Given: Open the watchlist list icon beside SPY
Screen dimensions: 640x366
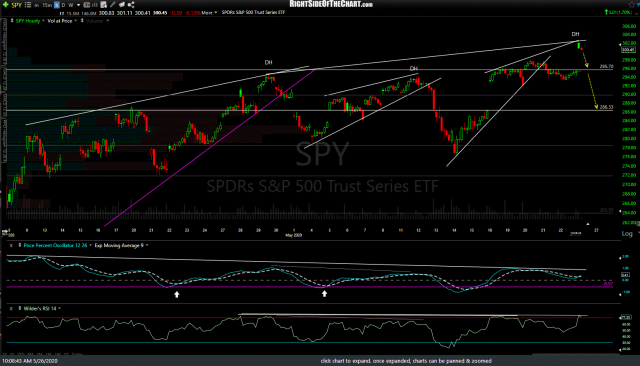Looking at the screenshot, I should click(28, 5).
